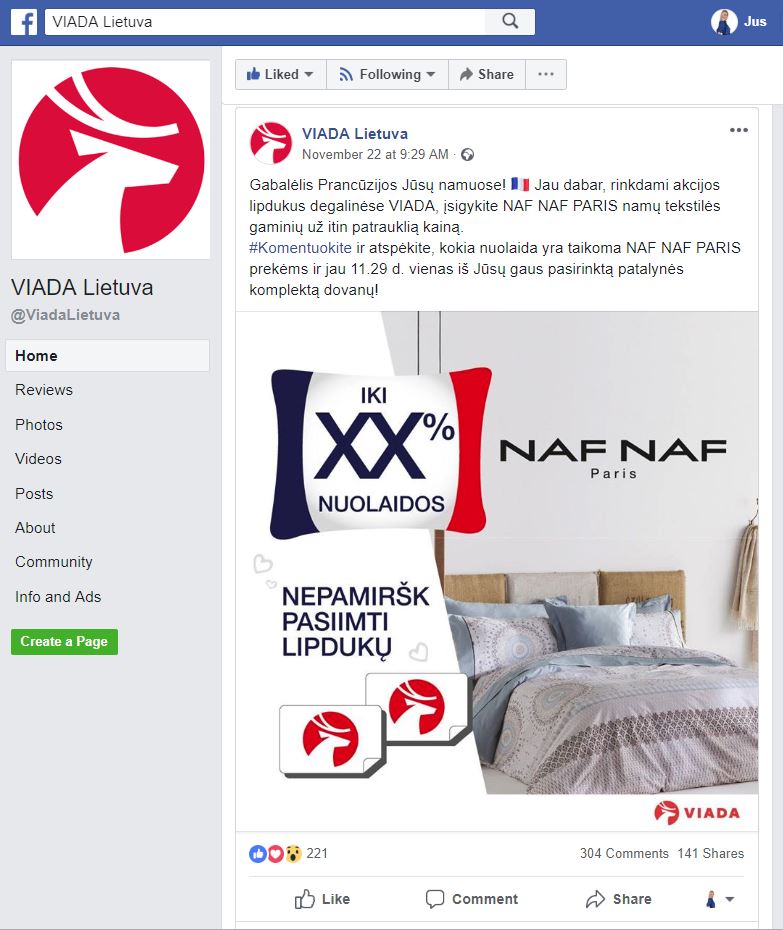The width and height of the screenshot is (783, 930).
Task: Open the user profile avatar in header
Action: 724,22
